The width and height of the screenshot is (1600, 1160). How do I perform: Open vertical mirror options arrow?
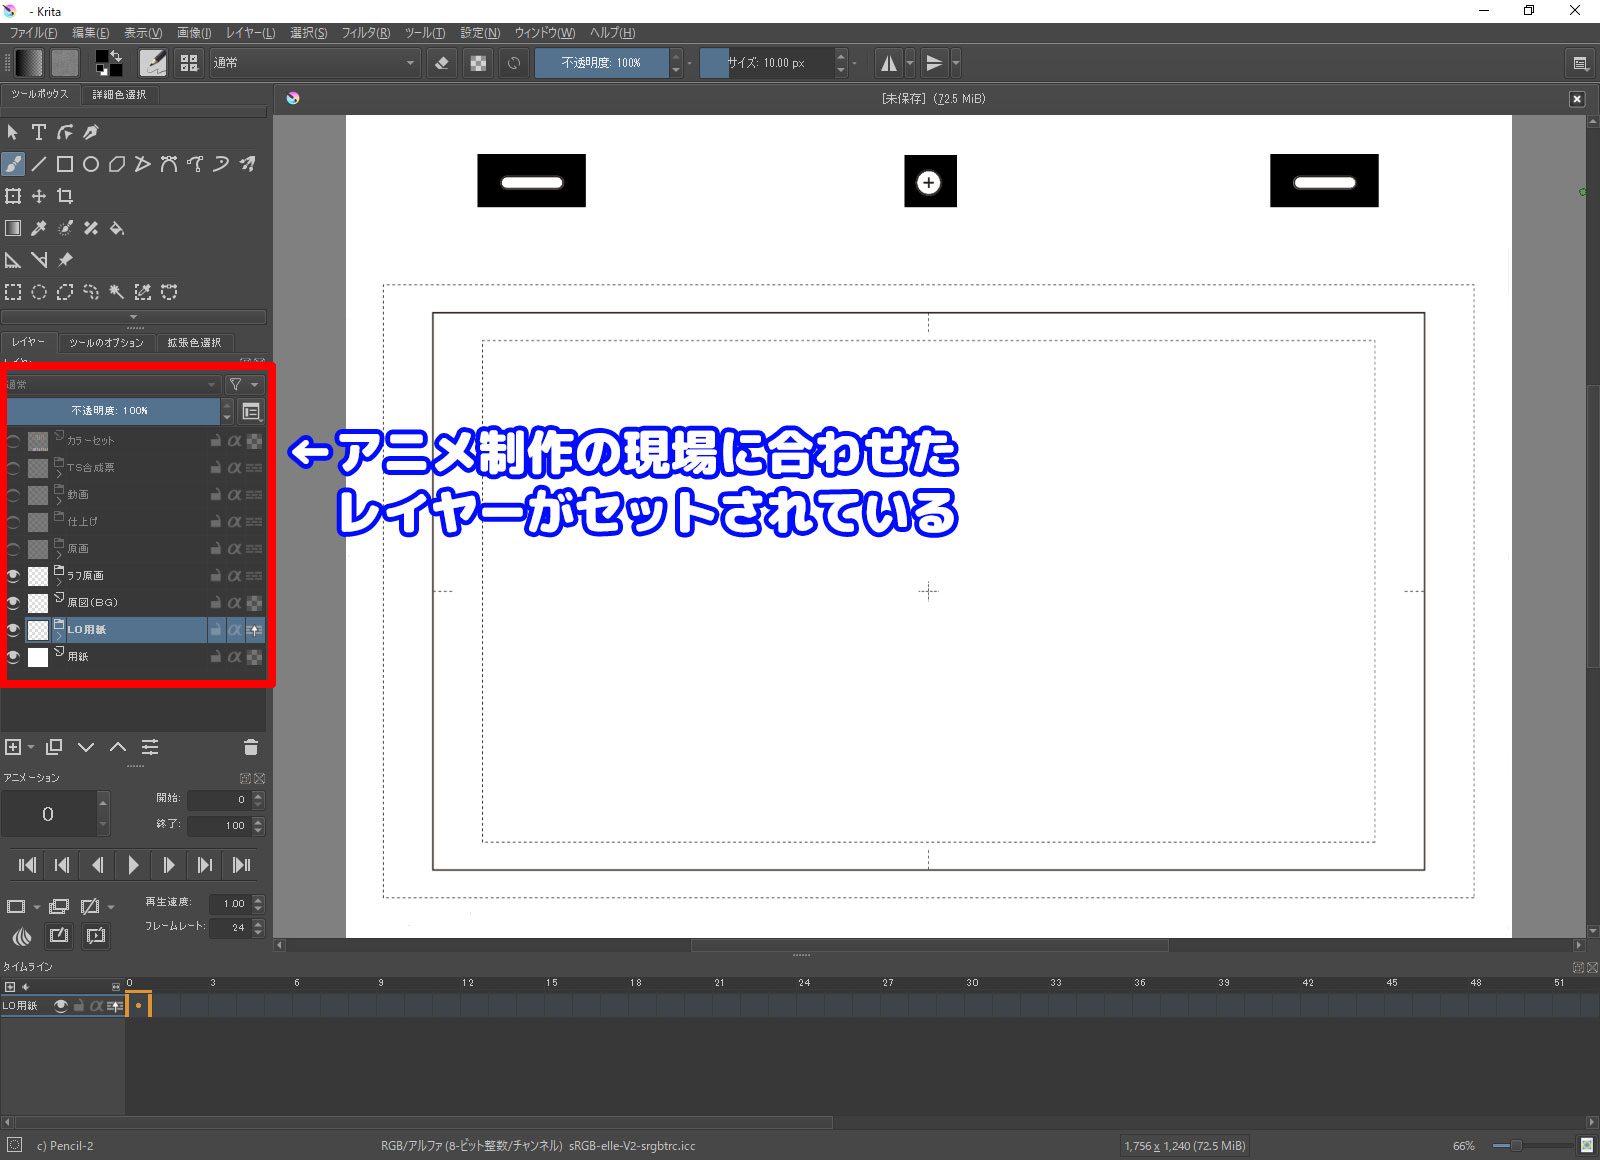[x=956, y=63]
